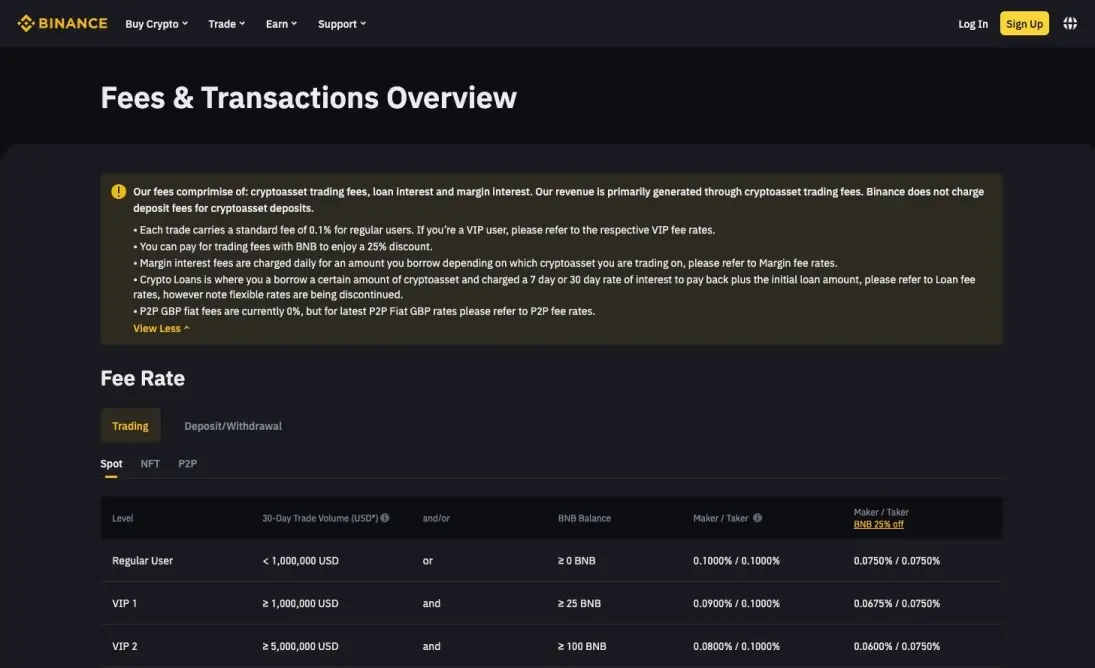Click the '≥ 1,000,000 USD' volume cell
Image resolution: width=1095 pixels, height=668 pixels.
300,603
